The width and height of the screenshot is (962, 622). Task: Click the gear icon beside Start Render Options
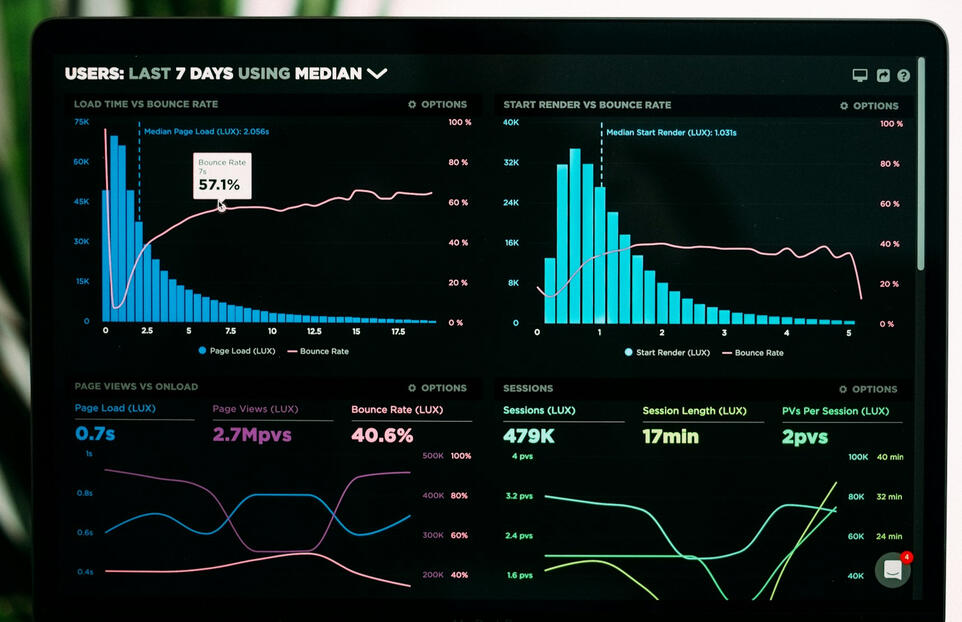click(844, 106)
